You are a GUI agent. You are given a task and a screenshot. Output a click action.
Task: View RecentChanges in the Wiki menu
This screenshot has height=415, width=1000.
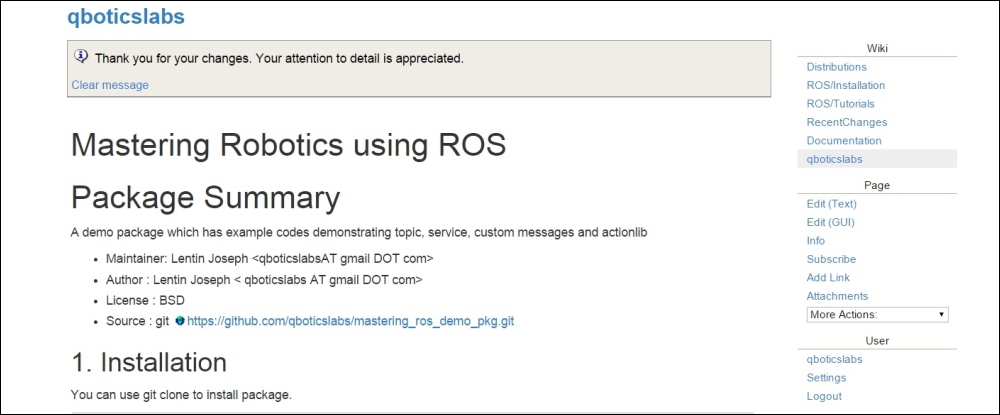846,122
